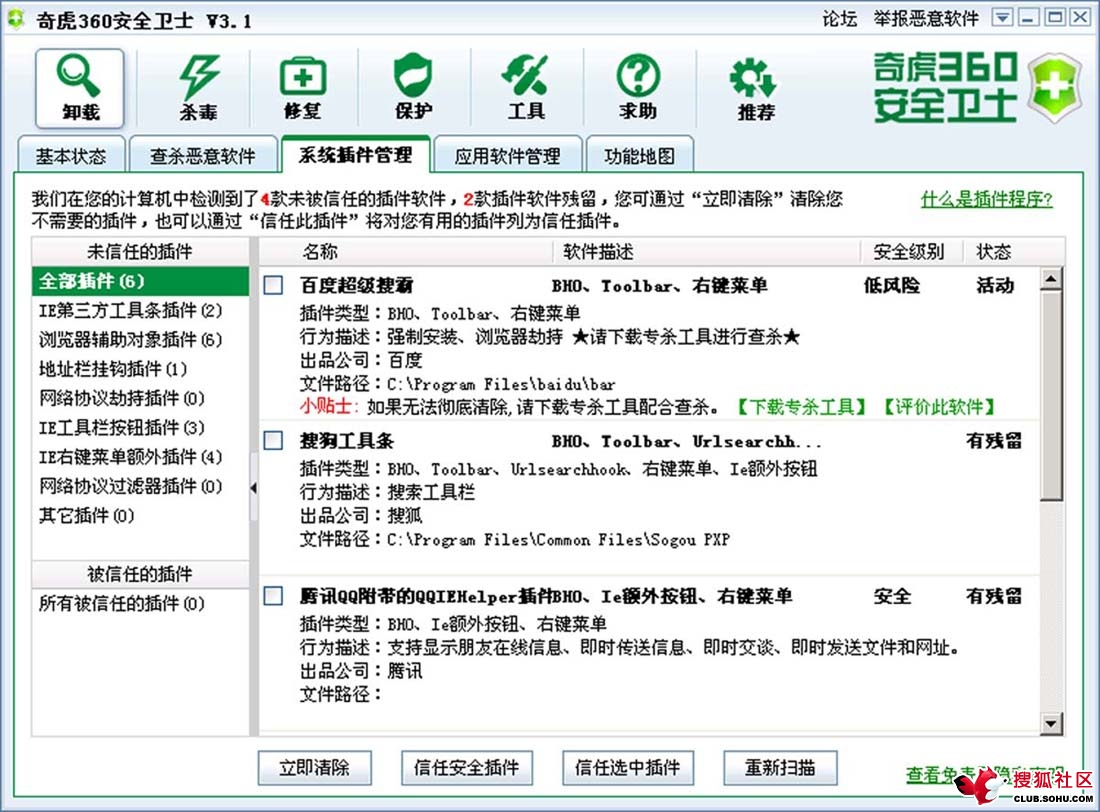Click the 保护 protection shield icon

(414, 88)
